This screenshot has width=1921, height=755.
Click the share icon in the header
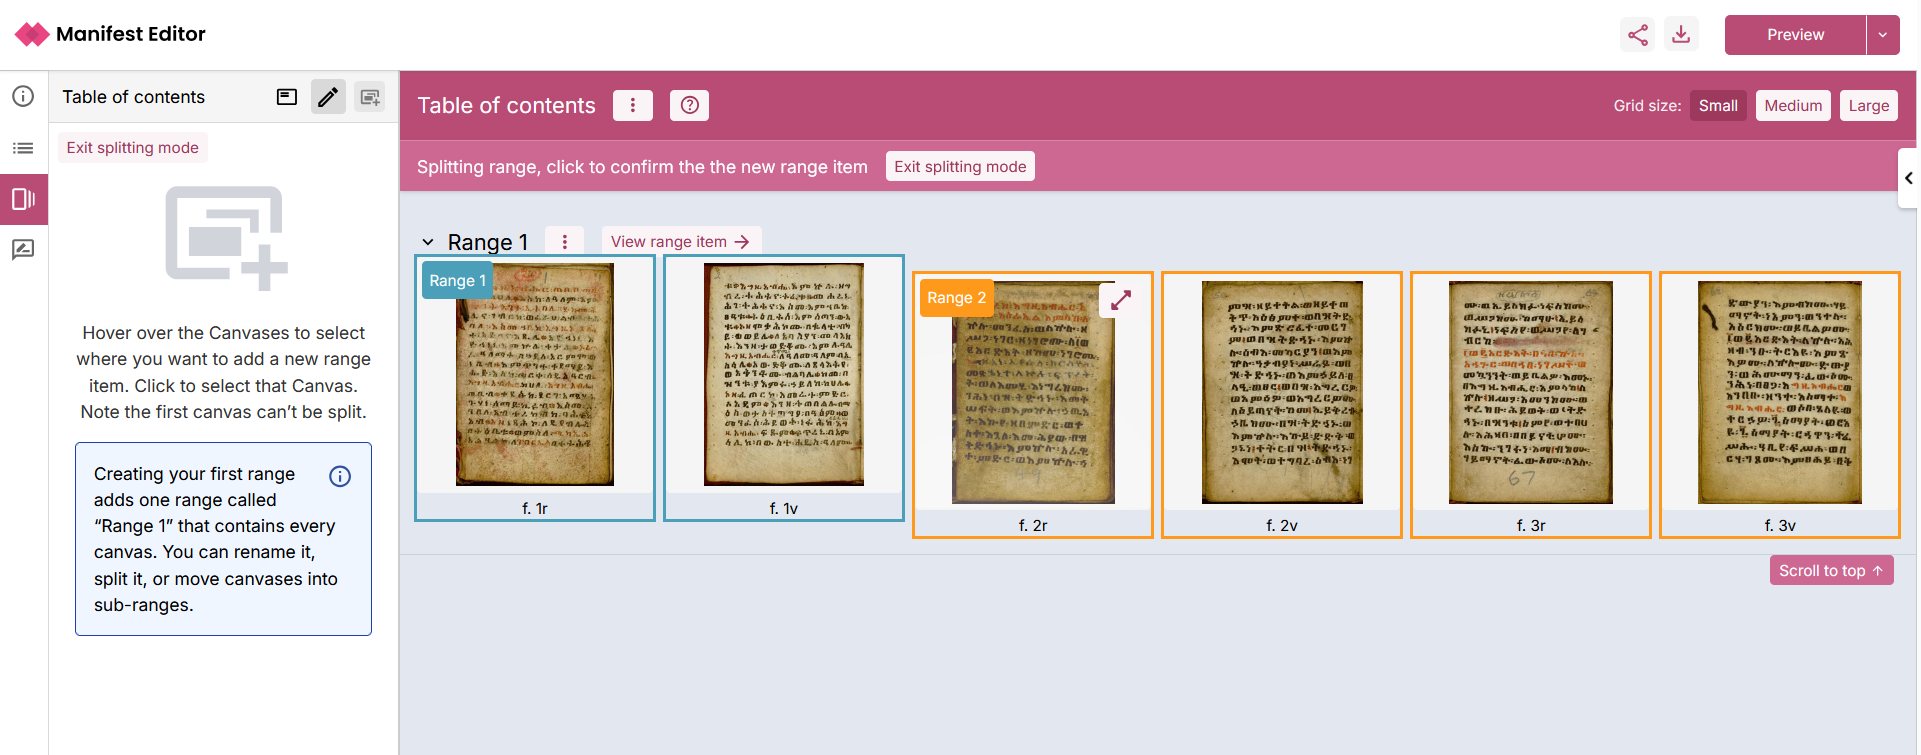(x=1637, y=35)
